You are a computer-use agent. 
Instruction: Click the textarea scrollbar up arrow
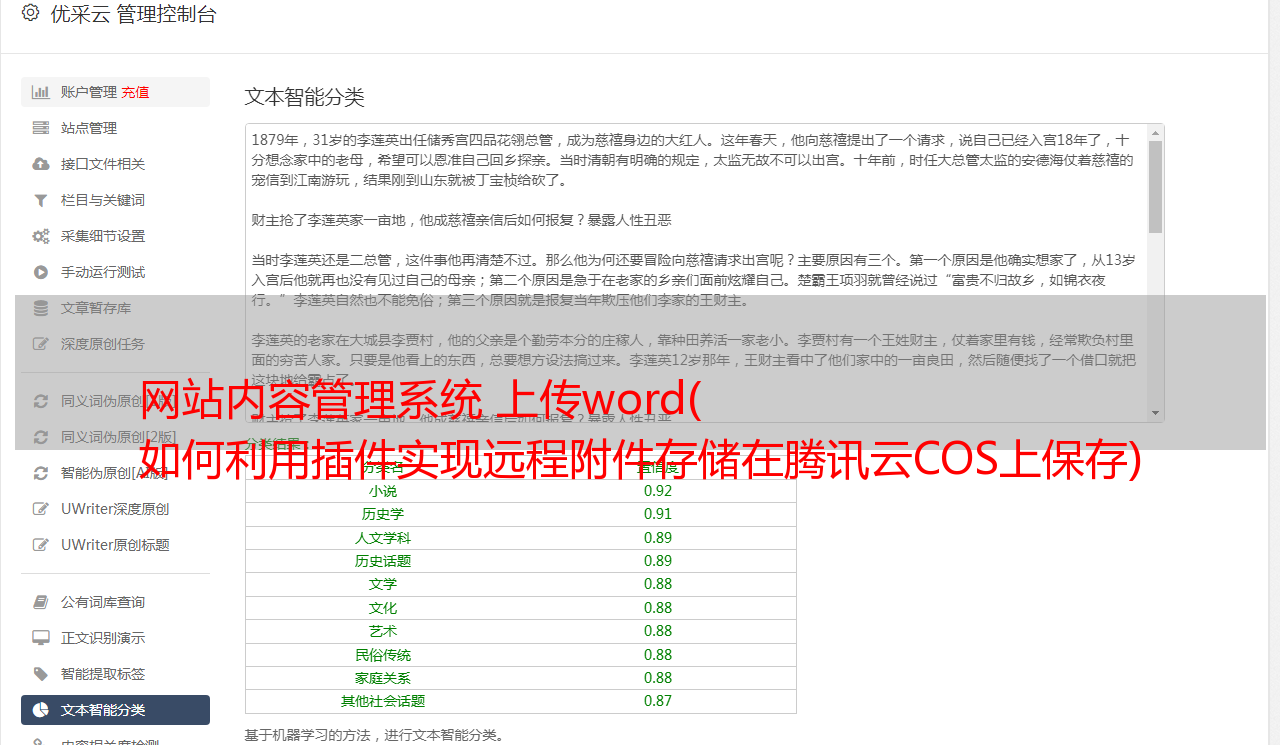1155,133
